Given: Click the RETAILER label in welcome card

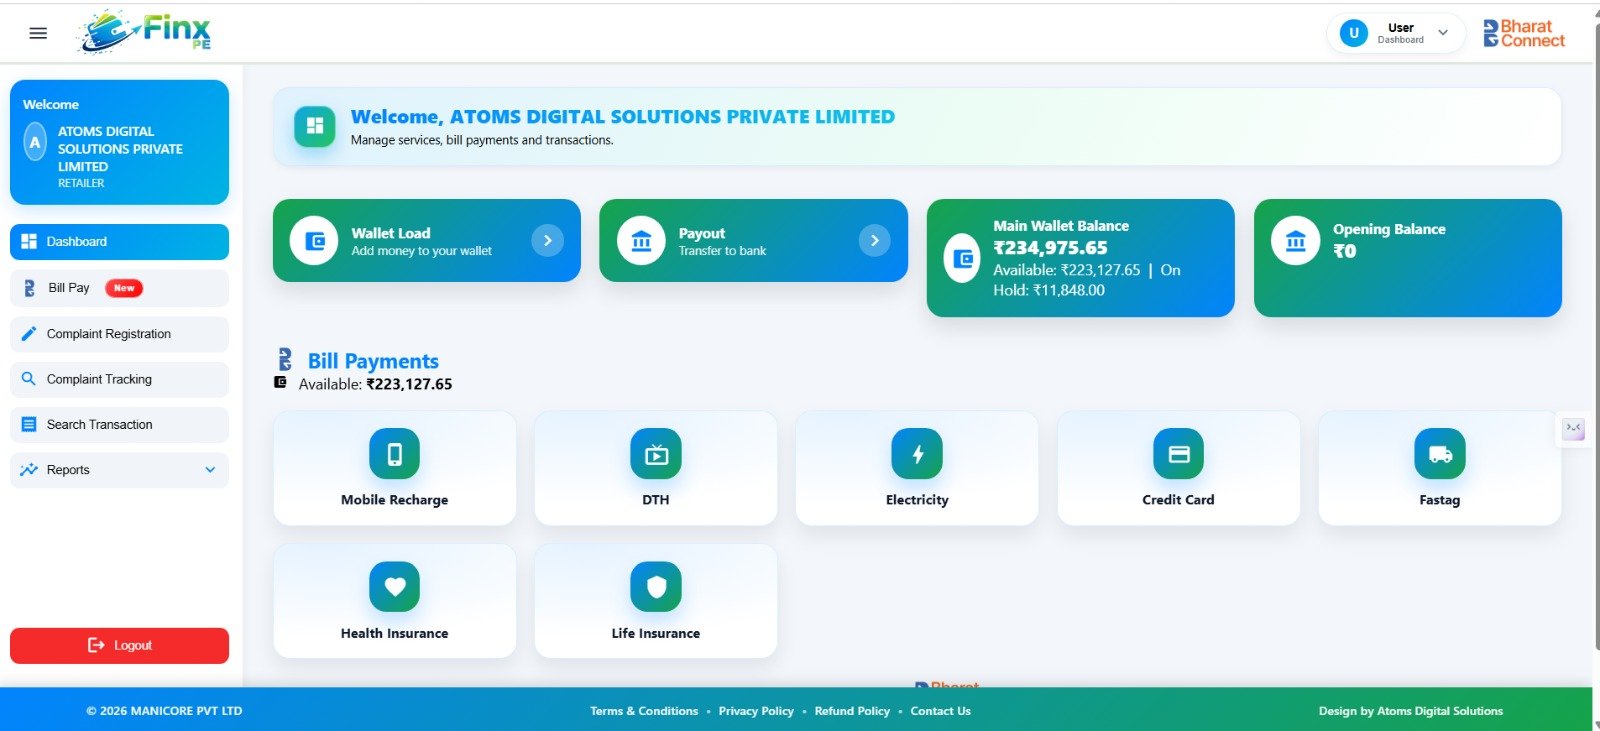Looking at the screenshot, I should 81,184.
